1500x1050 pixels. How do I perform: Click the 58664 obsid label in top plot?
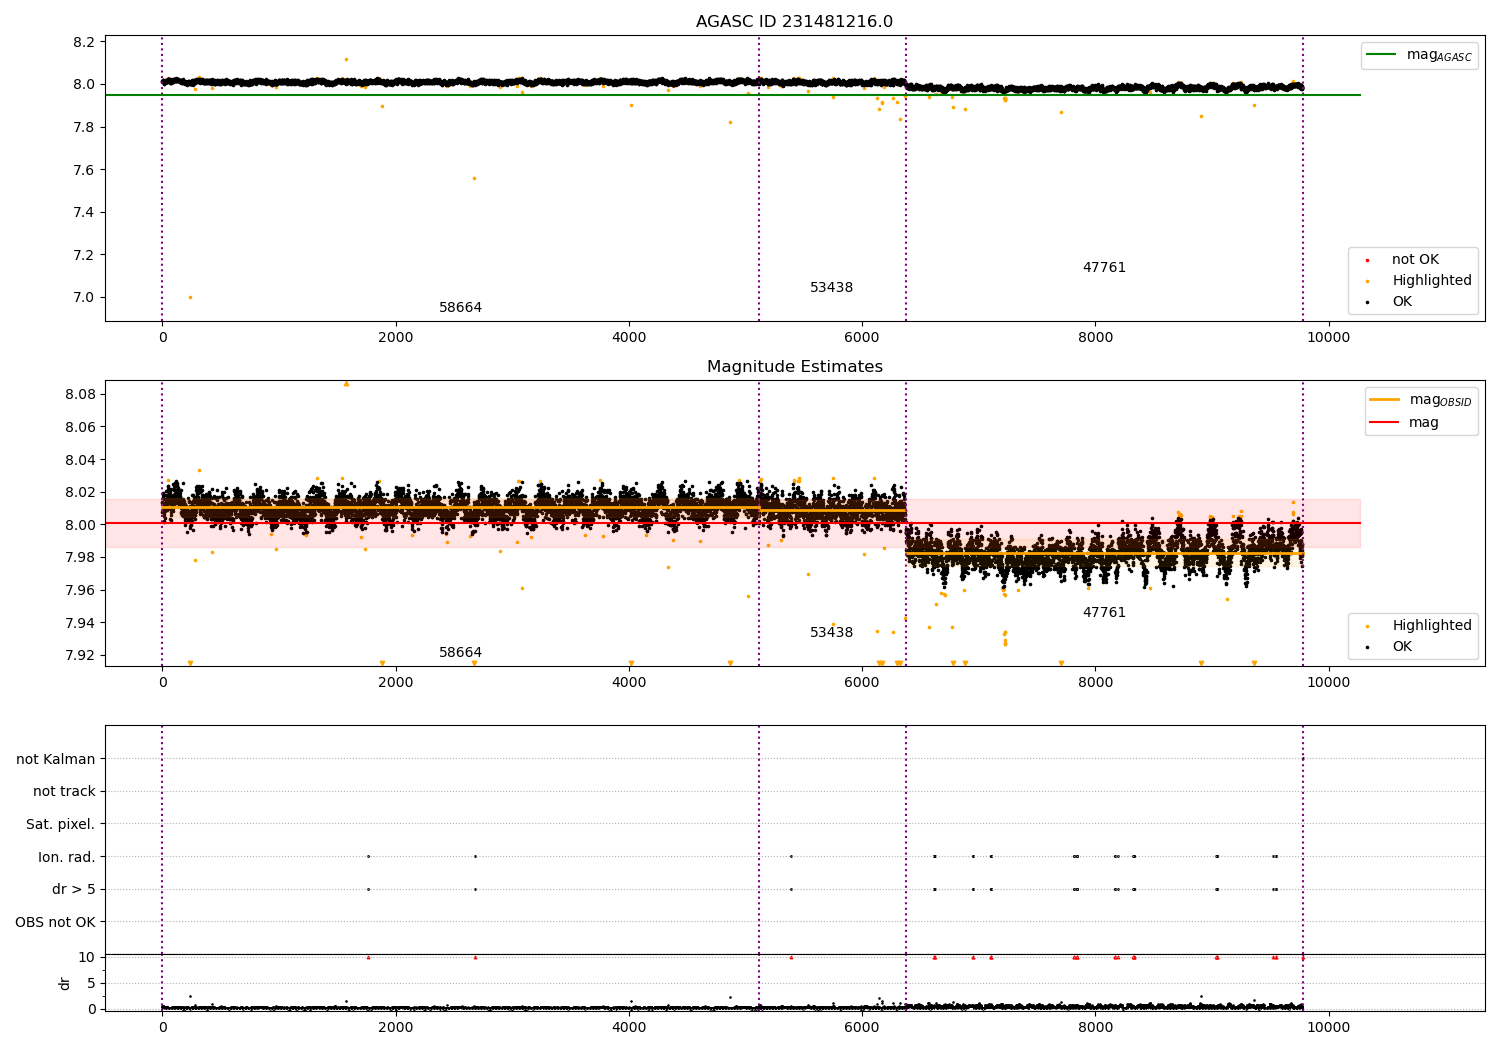click(x=460, y=308)
